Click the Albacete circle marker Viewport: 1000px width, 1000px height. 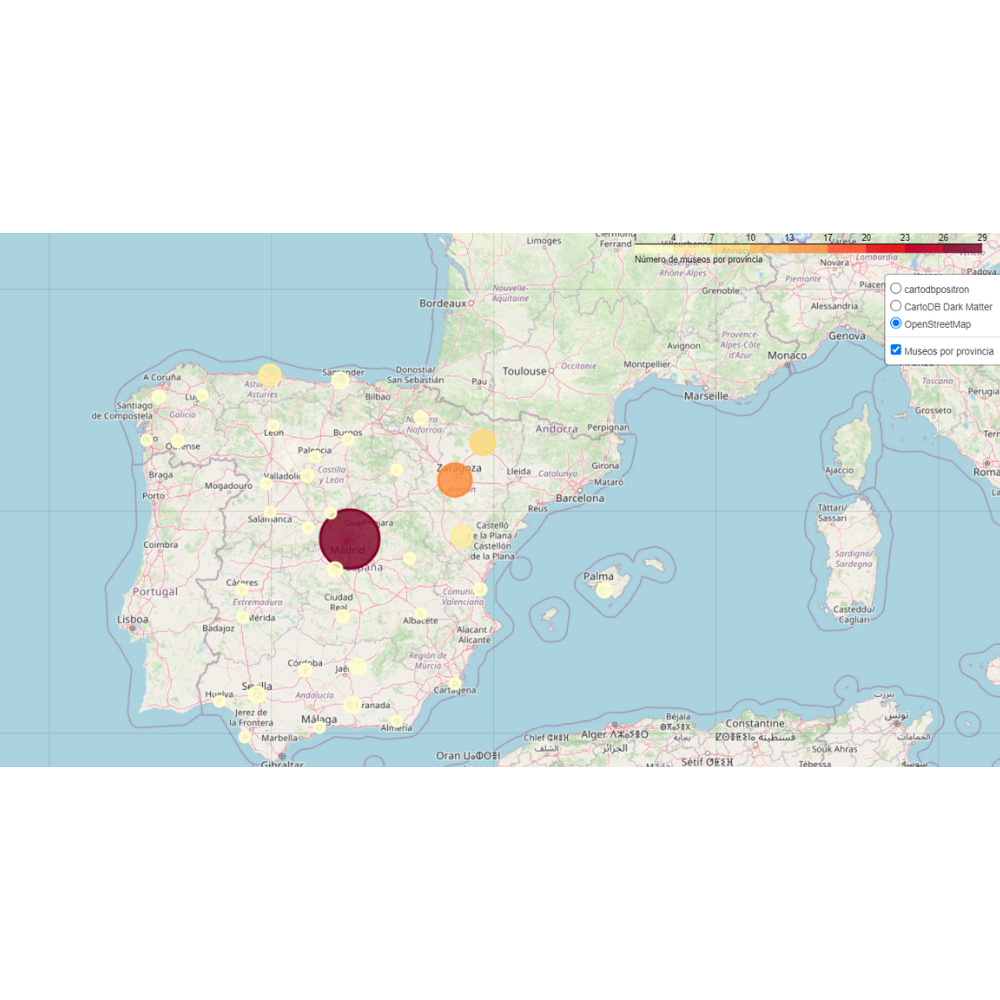point(421,614)
